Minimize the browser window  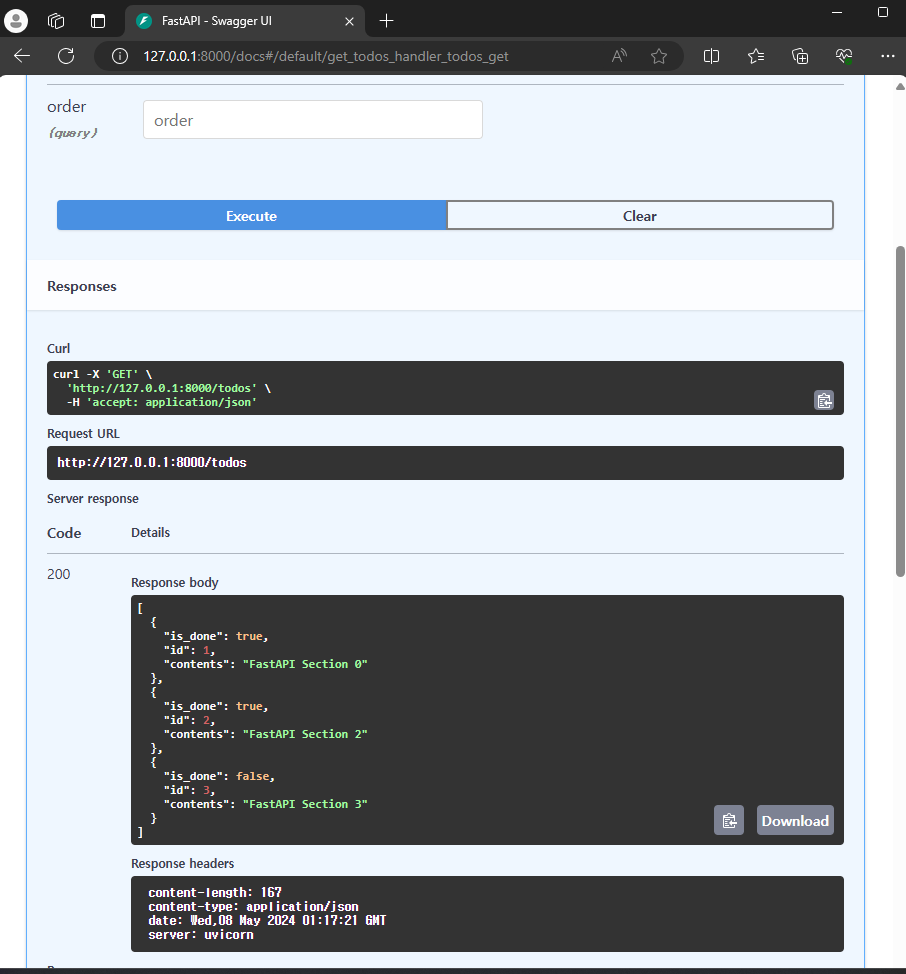[x=837, y=12]
